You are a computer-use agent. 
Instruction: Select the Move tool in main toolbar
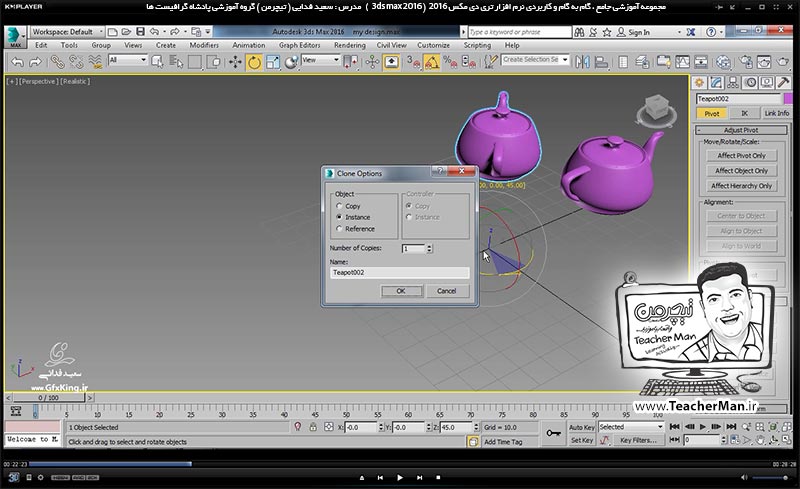coord(235,63)
